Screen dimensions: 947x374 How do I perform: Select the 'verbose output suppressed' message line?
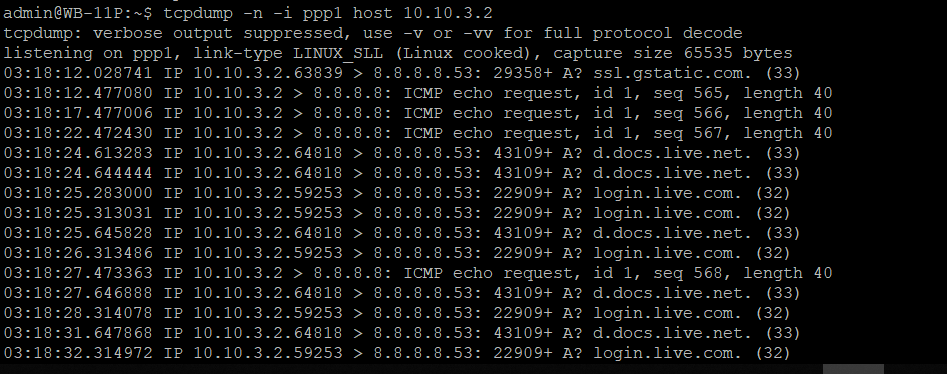coord(373,33)
